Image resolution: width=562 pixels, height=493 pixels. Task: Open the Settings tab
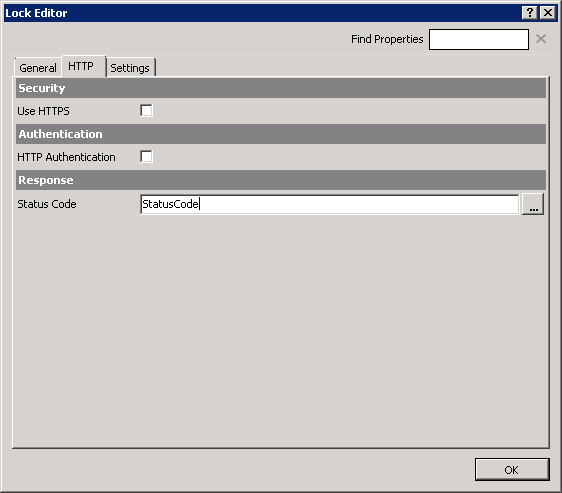coord(130,68)
